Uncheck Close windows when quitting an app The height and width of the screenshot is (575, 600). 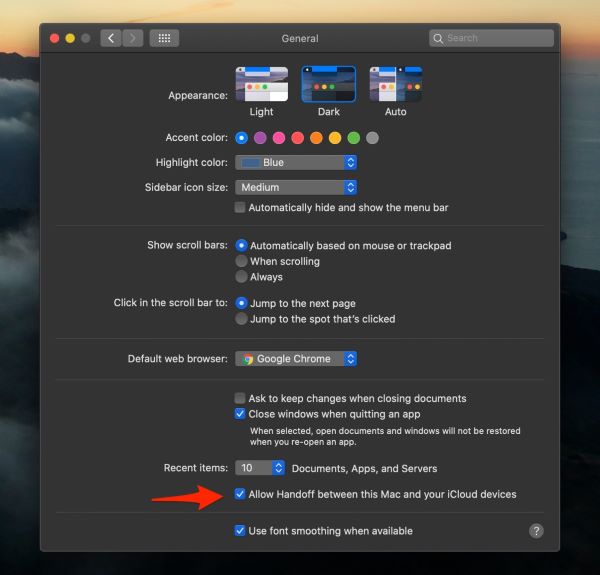coord(240,414)
